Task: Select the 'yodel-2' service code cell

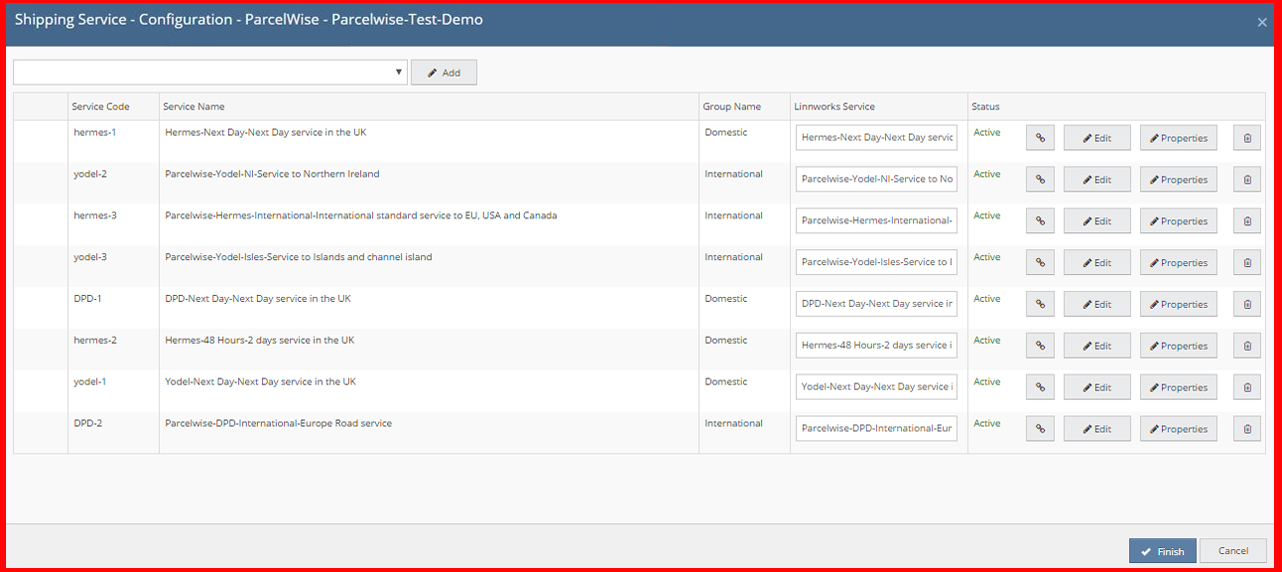Action: coord(90,174)
